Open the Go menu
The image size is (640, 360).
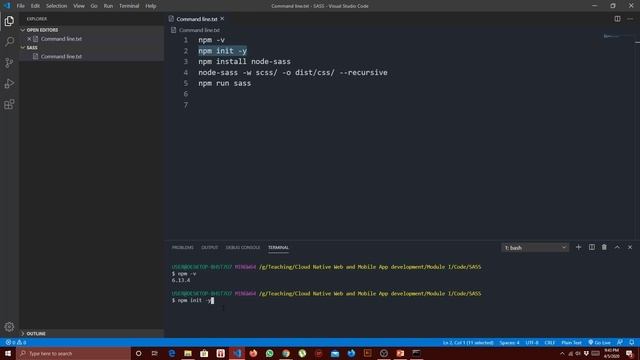click(94, 6)
